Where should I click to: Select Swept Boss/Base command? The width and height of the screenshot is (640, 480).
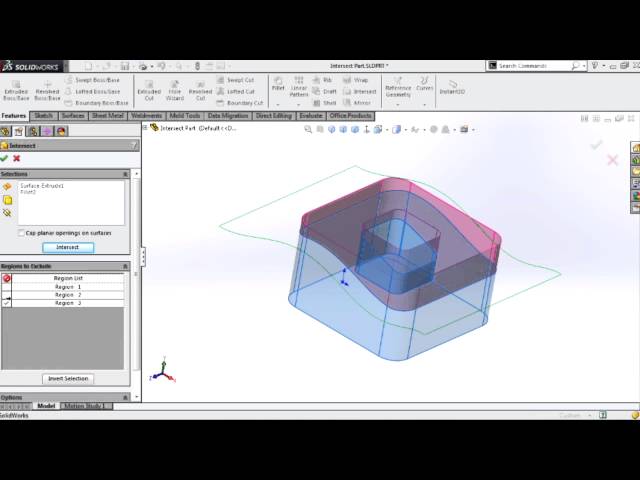point(93,80)
